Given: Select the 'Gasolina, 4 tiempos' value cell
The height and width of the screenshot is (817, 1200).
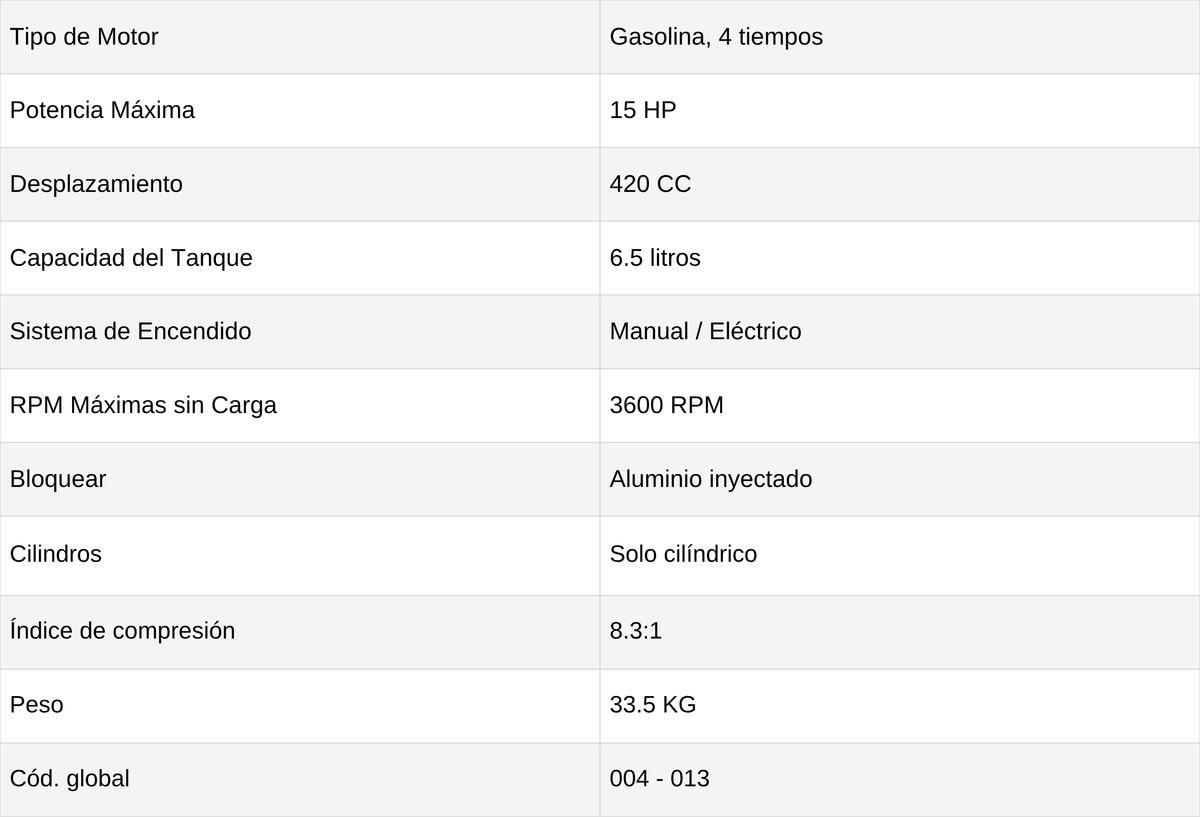Looking at the screenshot, I should point(900,37).
